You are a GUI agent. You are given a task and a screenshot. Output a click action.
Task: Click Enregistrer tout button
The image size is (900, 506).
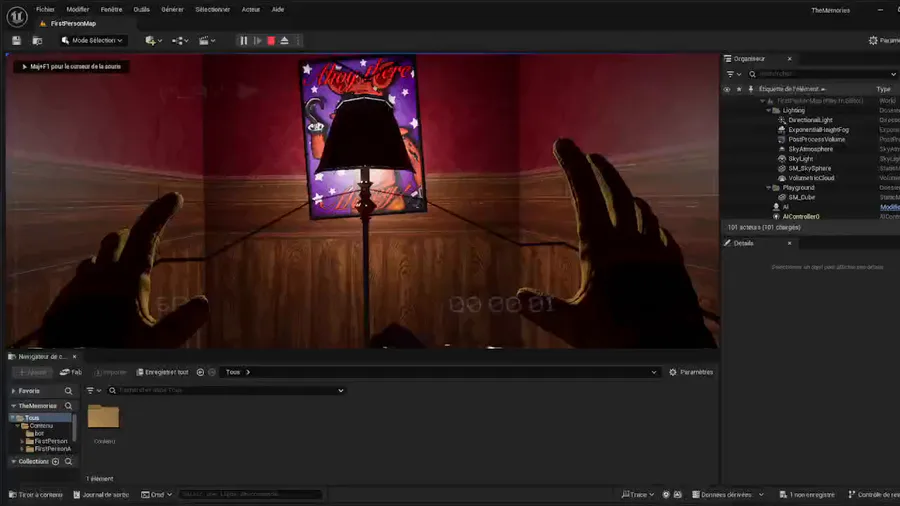coord(162,372)
